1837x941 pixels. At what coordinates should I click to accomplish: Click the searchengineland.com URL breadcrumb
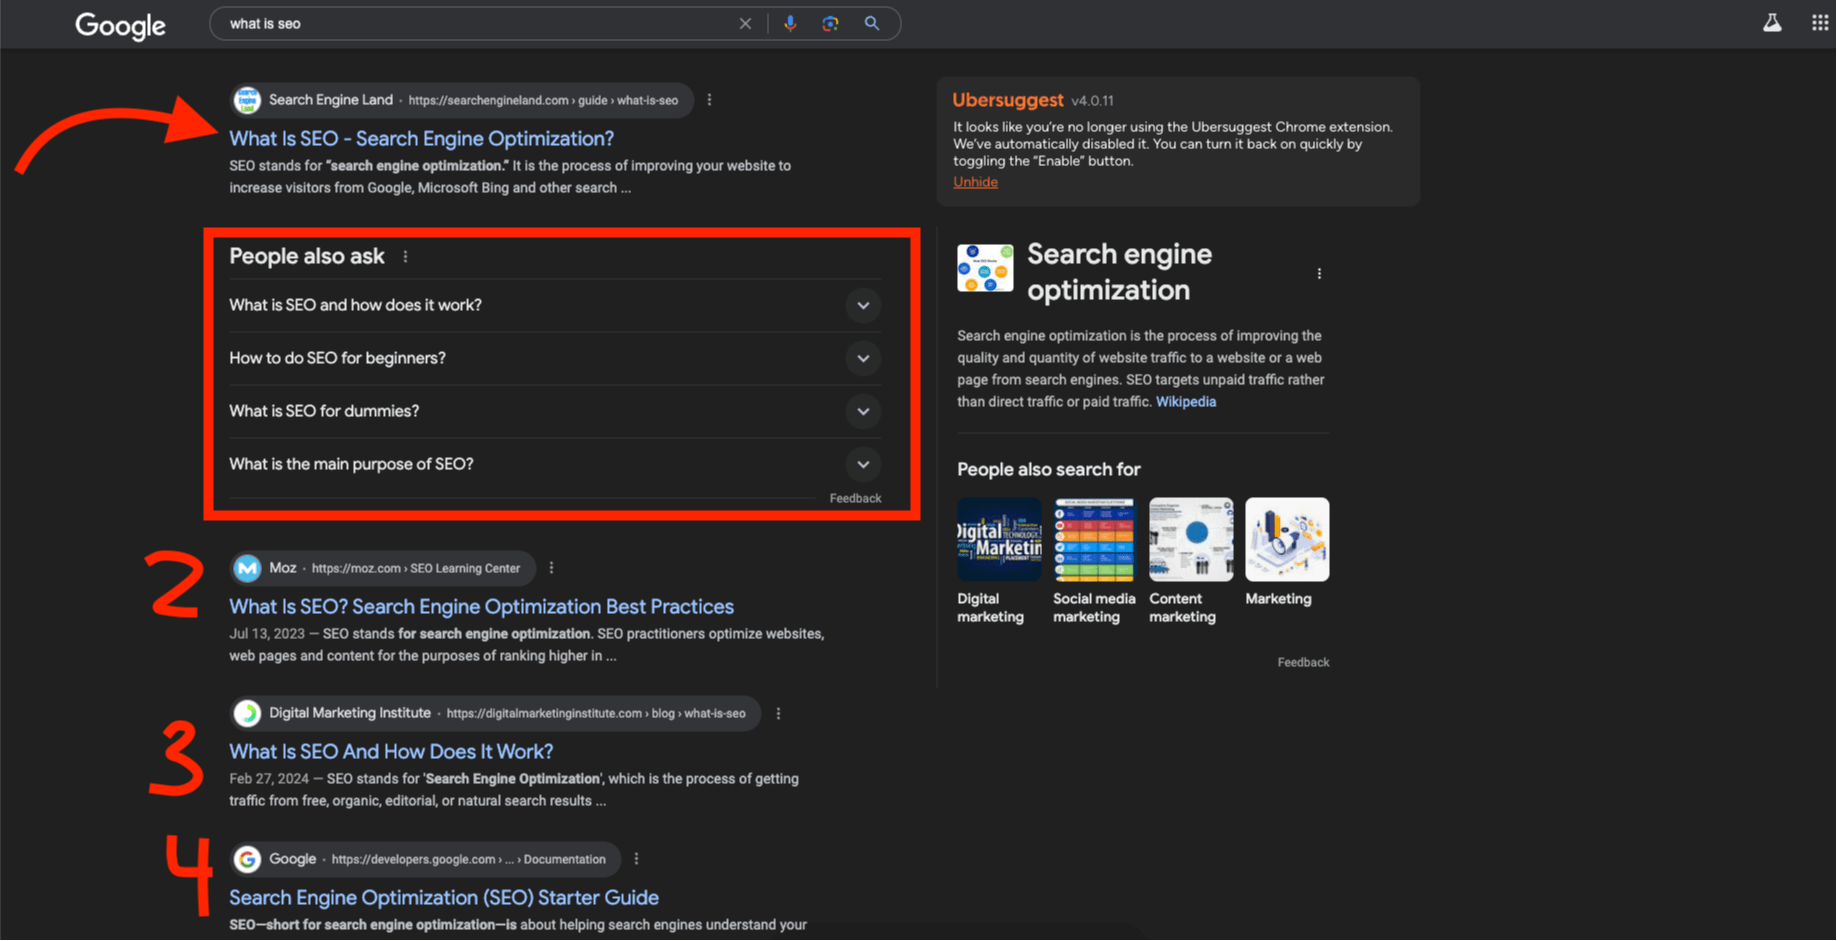pyautogui.click(x=543, y=100)
